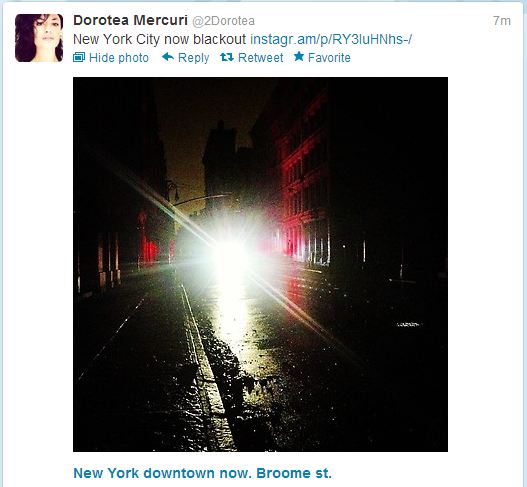Click the tweet text New York City now blackout
Screen dimensions: 527x487
tap(160, 39)
